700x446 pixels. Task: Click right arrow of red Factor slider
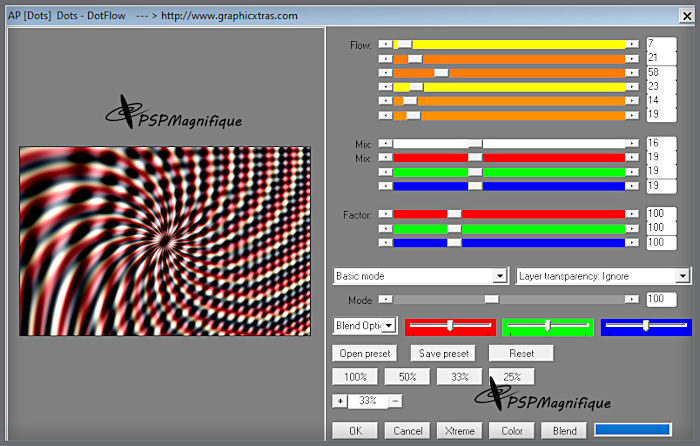(x=632, y=214)
